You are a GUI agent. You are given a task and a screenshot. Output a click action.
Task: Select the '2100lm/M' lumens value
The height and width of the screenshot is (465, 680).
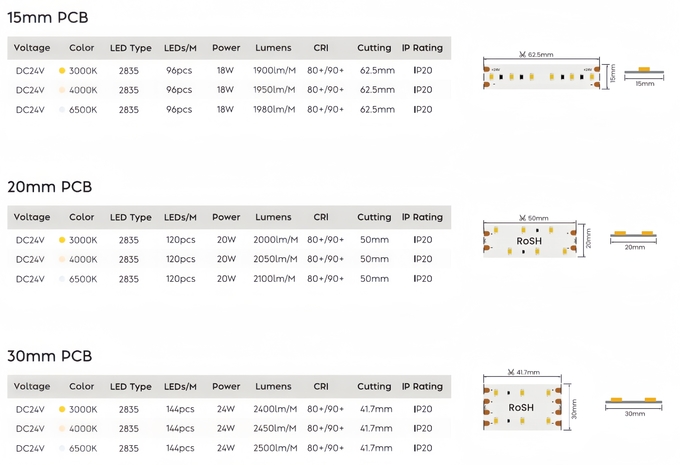click(x=274, y=279)
